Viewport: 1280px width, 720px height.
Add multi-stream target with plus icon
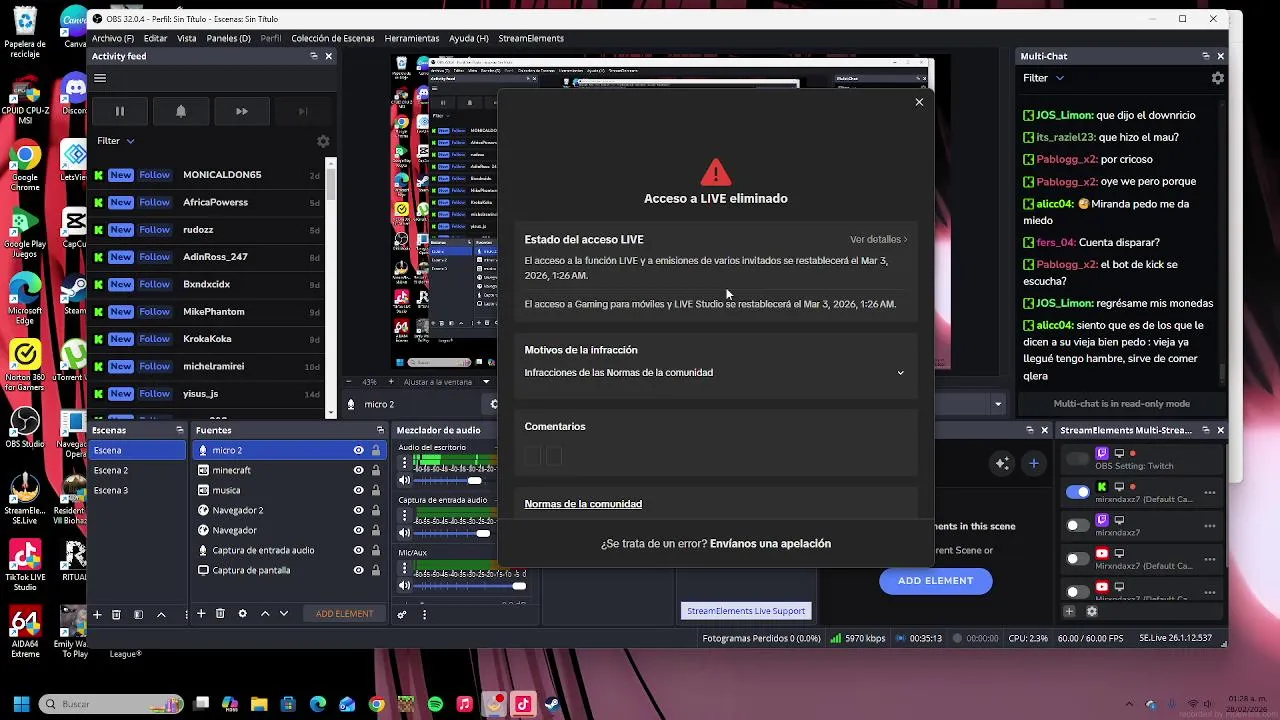[x=1069, y=611]
